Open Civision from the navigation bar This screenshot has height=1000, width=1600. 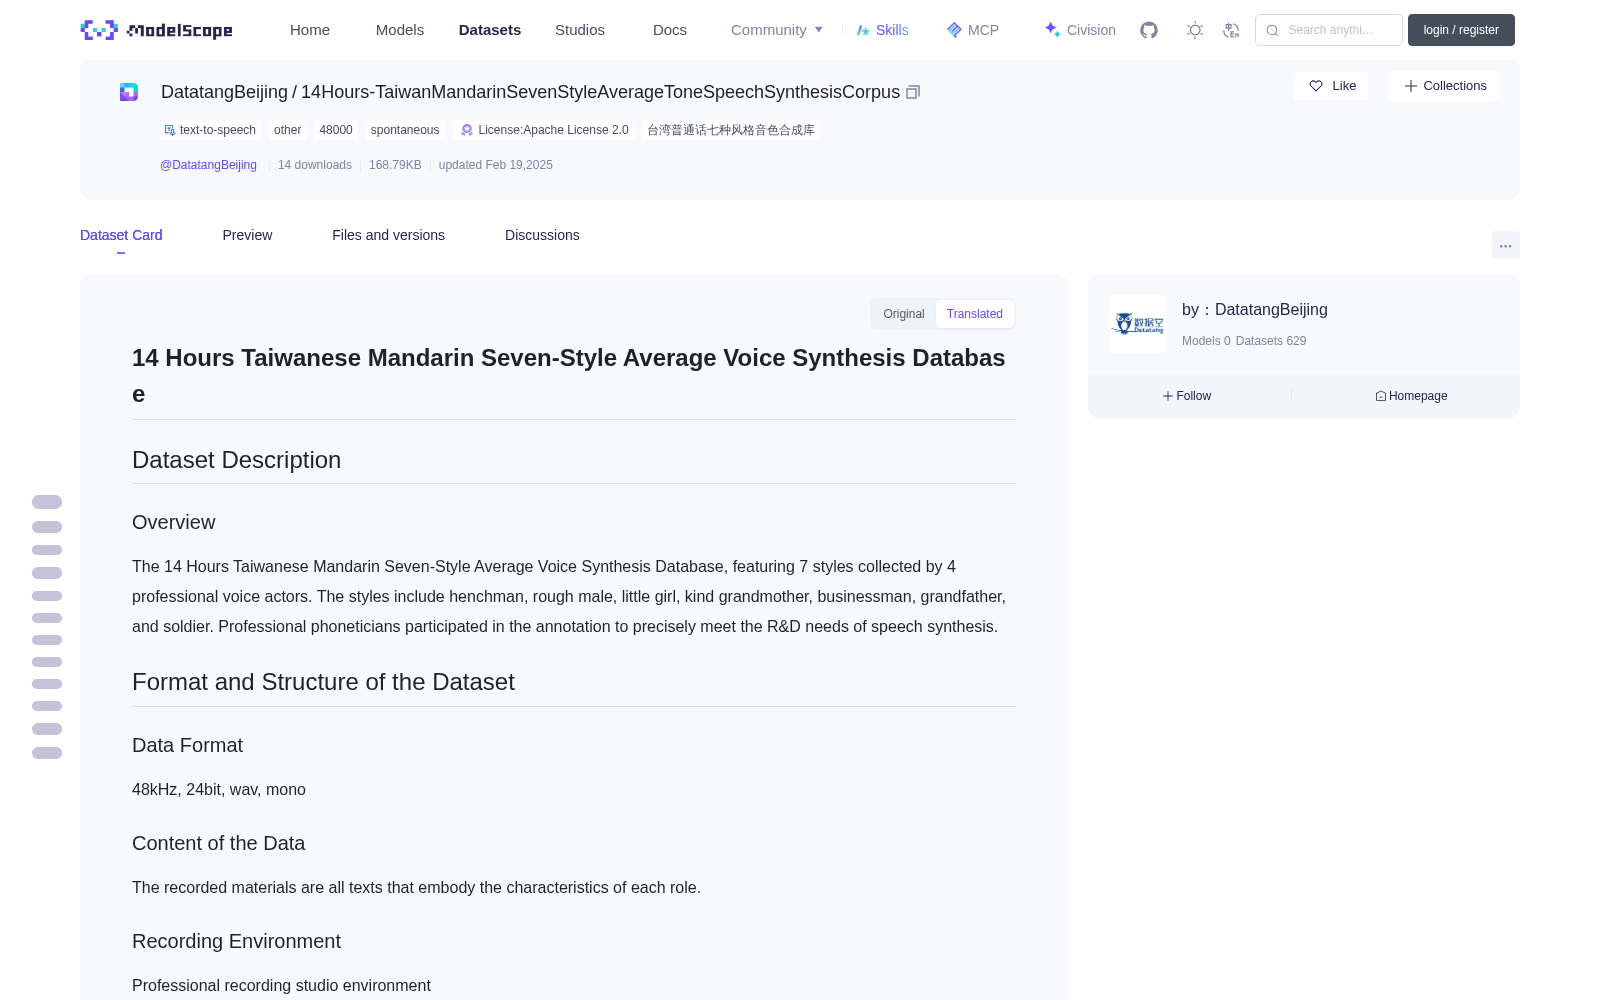pos(1080,30)
